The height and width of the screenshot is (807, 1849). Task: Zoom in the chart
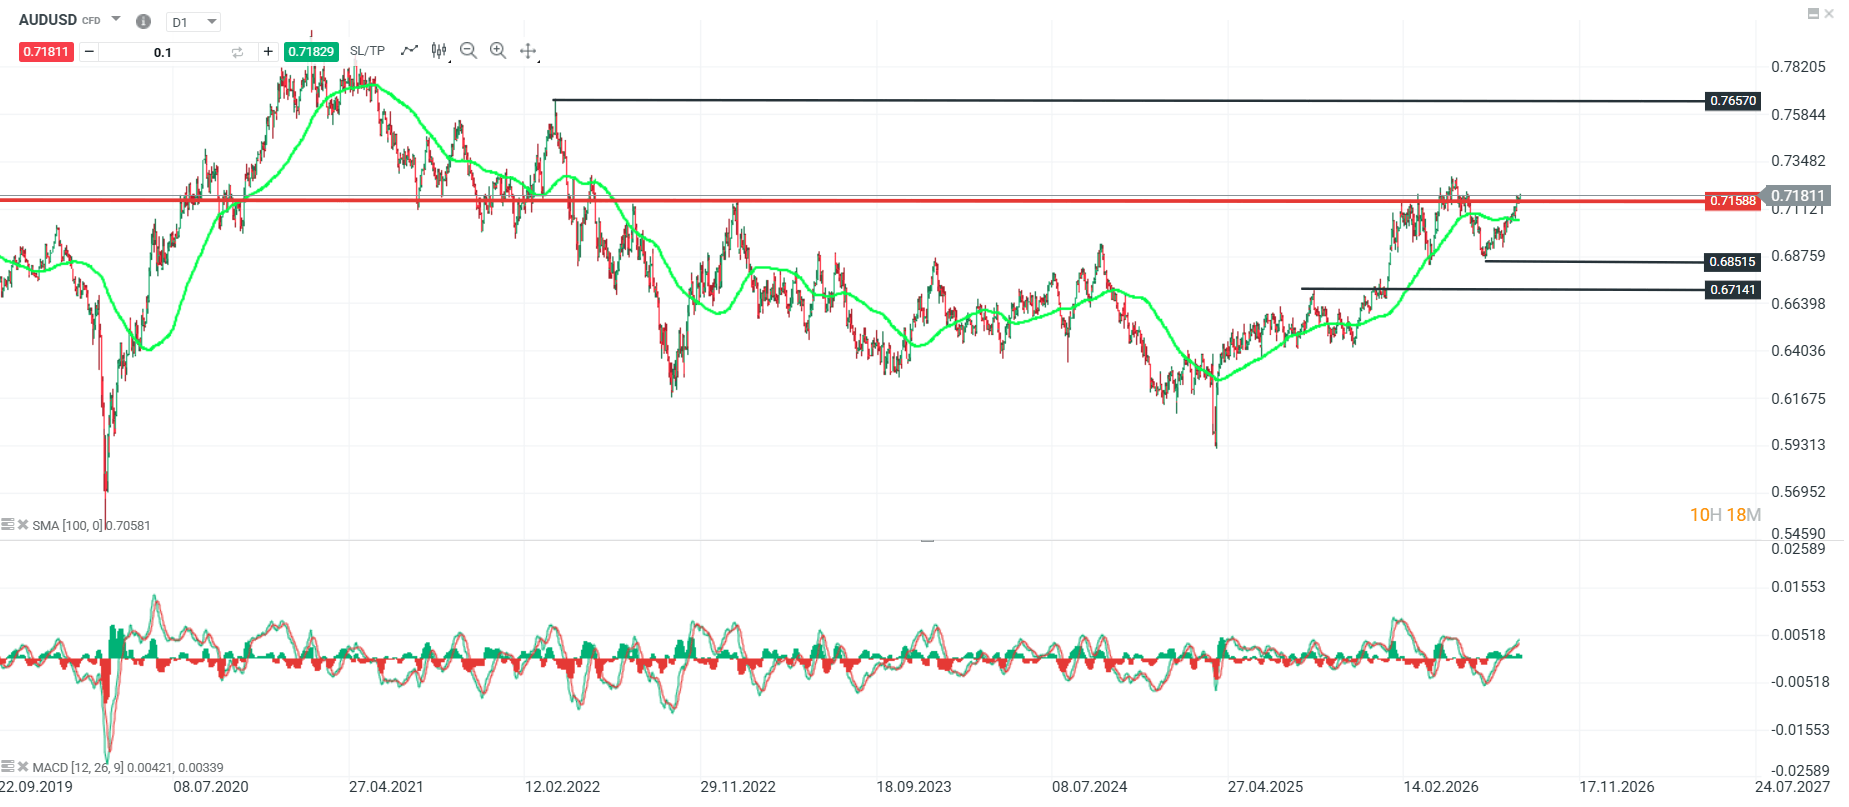tap(498, 51)
